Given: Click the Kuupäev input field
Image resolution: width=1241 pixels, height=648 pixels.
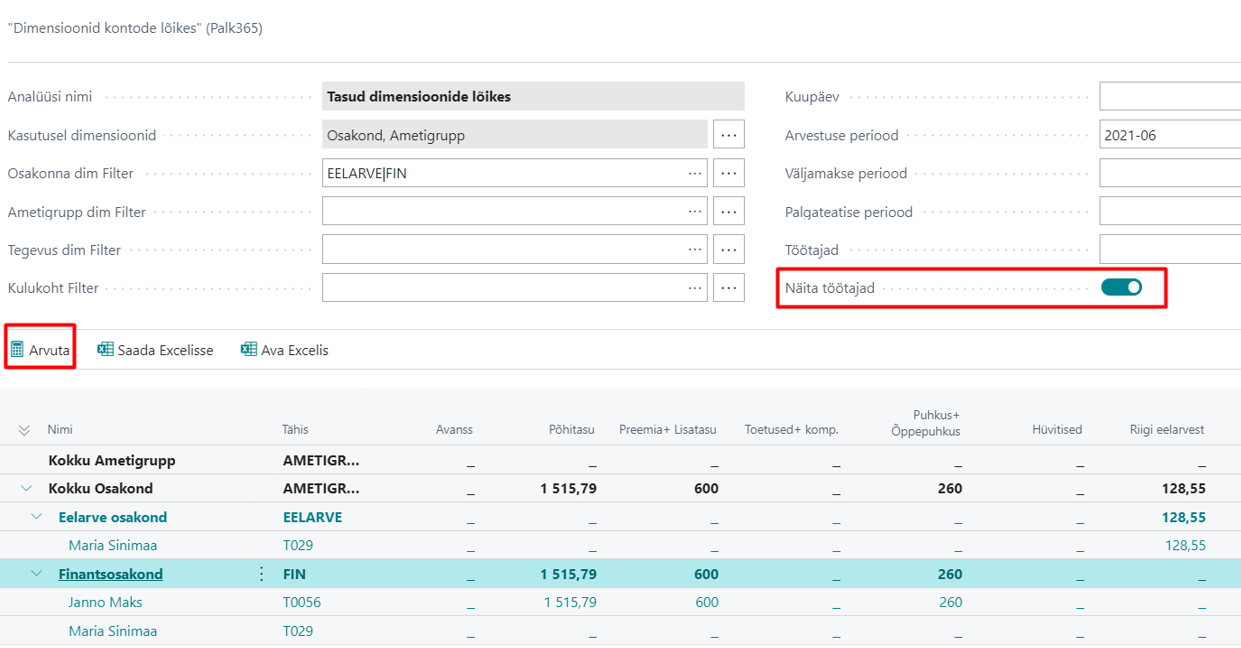Looking at the screenshot, I should (1170, 97).
